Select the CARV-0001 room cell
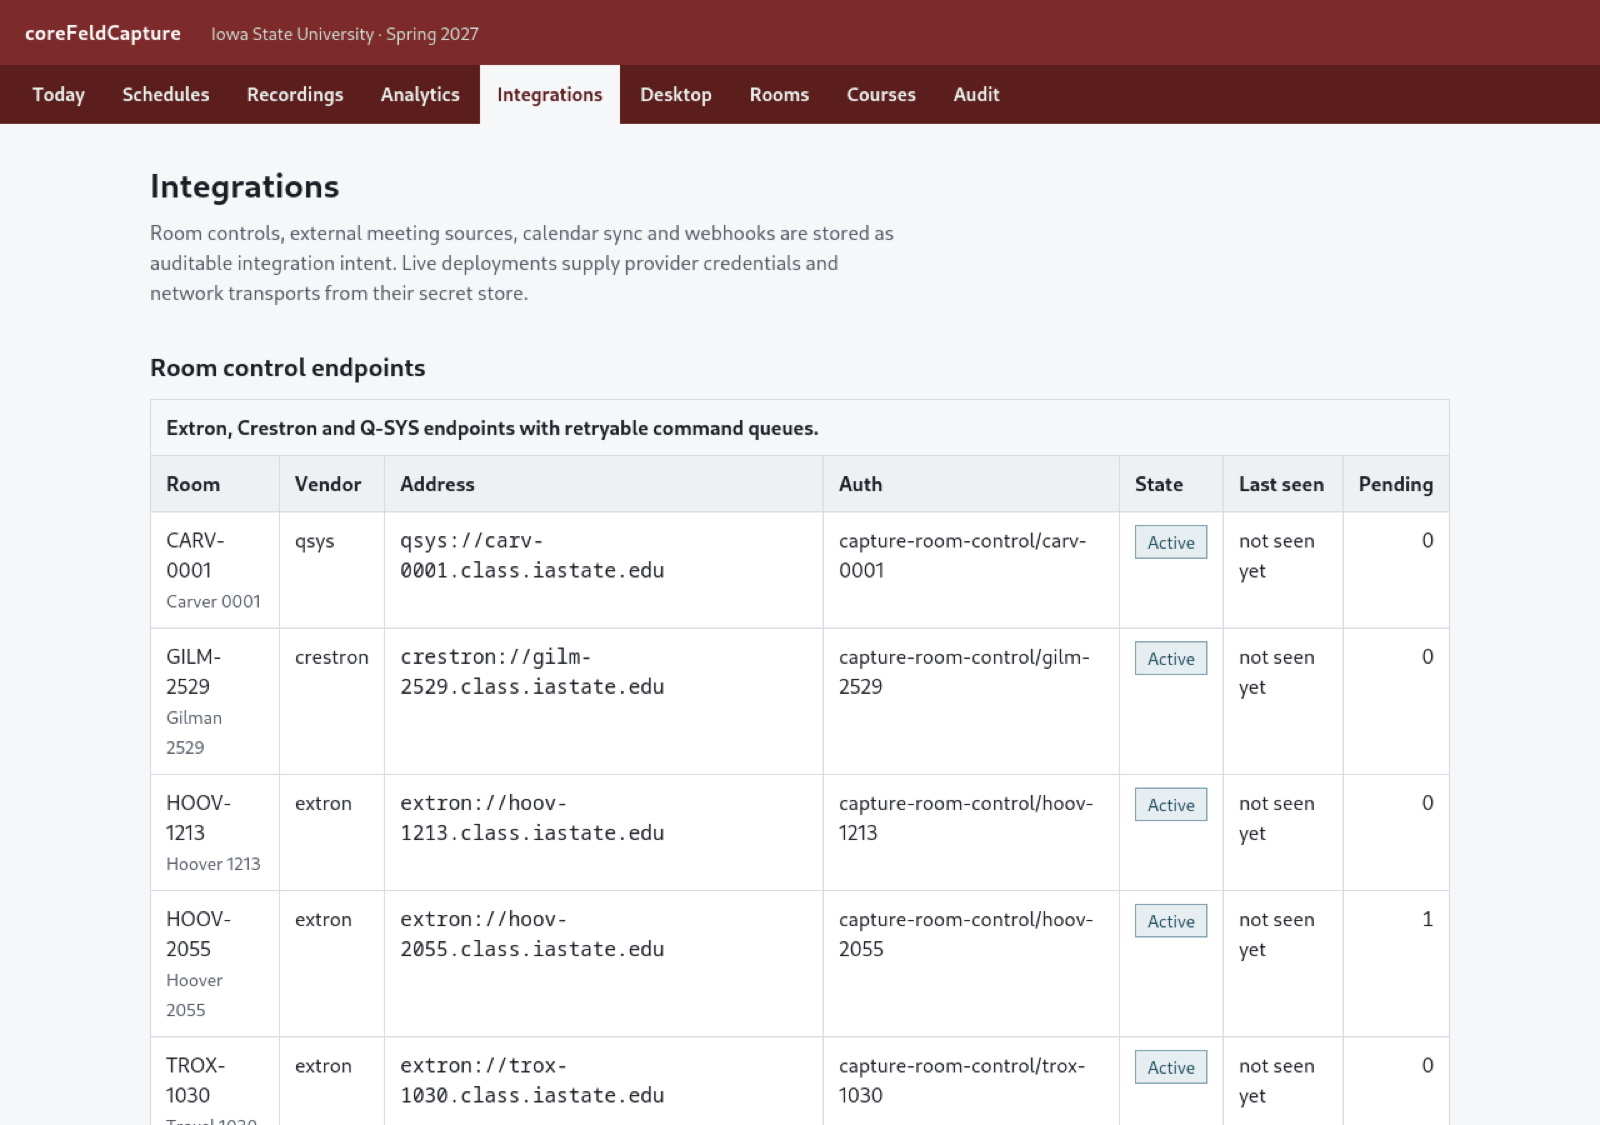 (x=215, y=570)
